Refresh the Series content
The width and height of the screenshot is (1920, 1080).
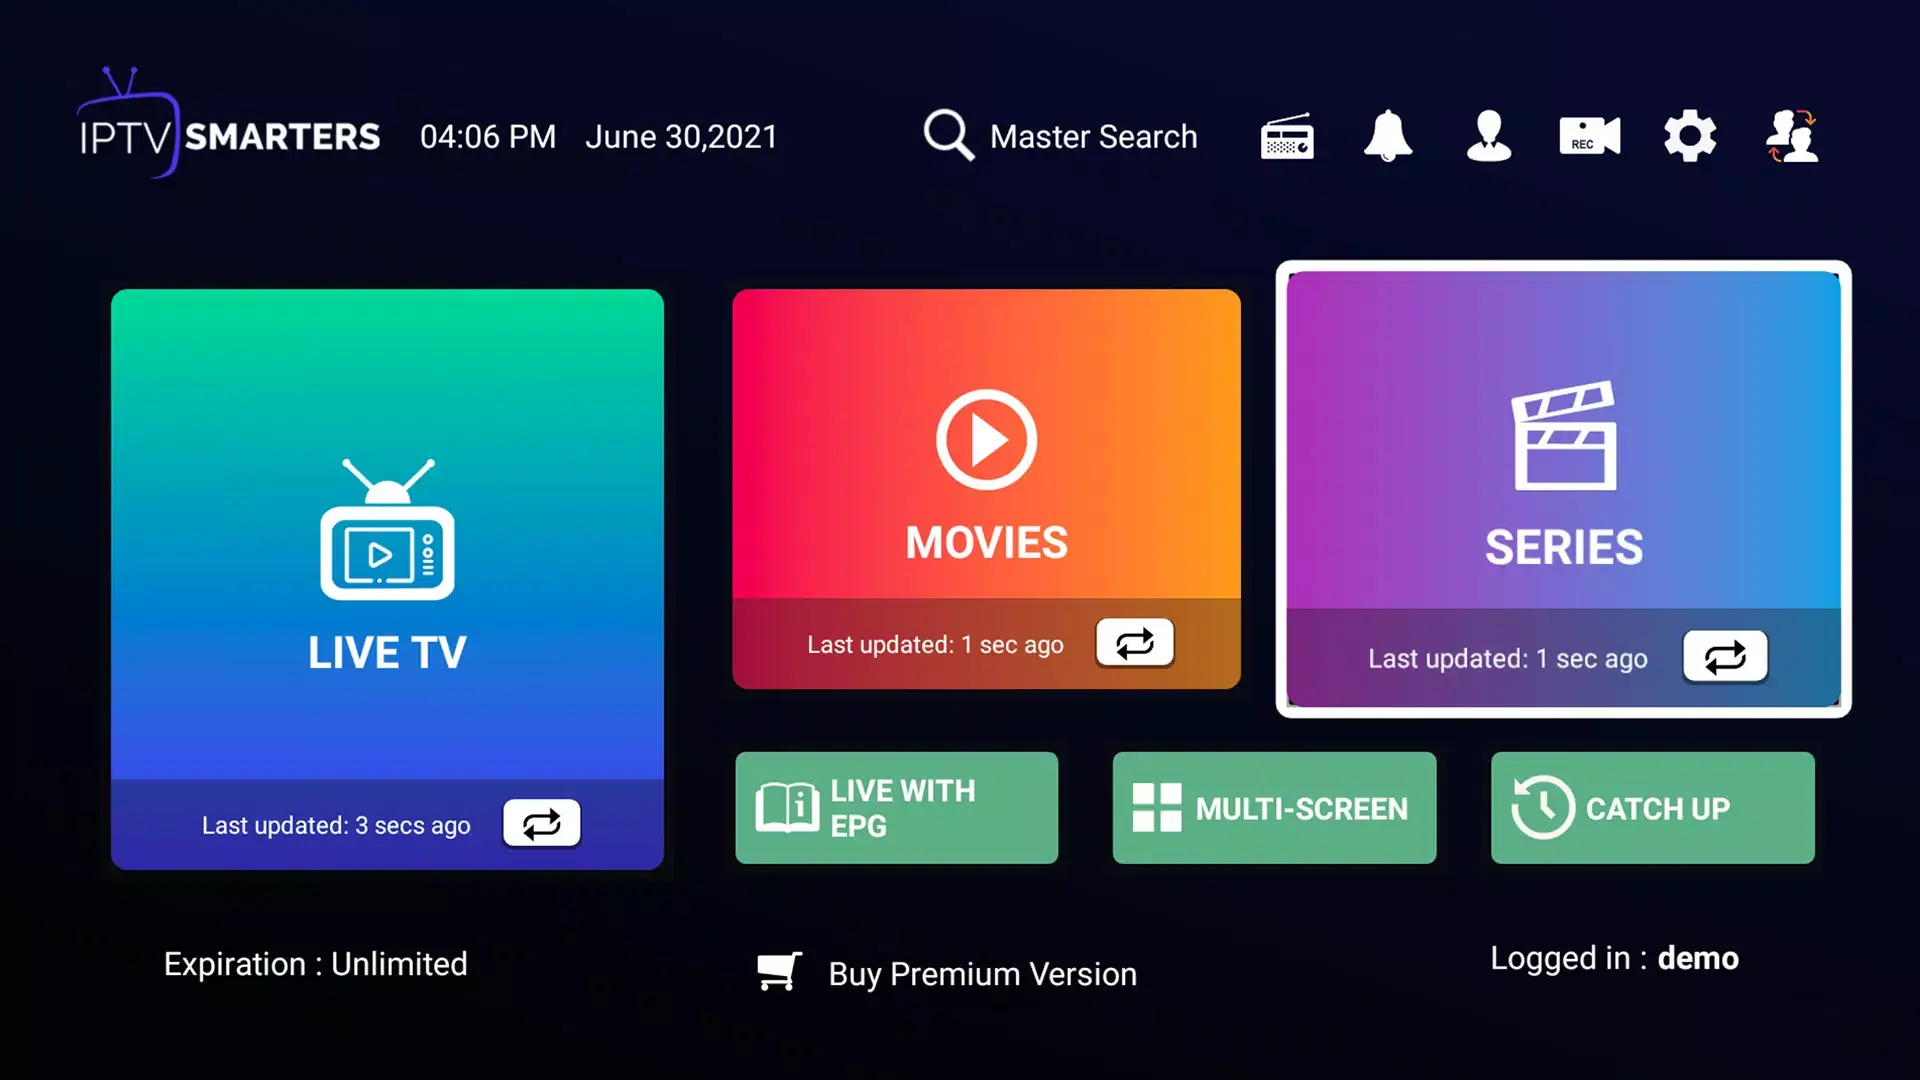tap(1724, 657)
